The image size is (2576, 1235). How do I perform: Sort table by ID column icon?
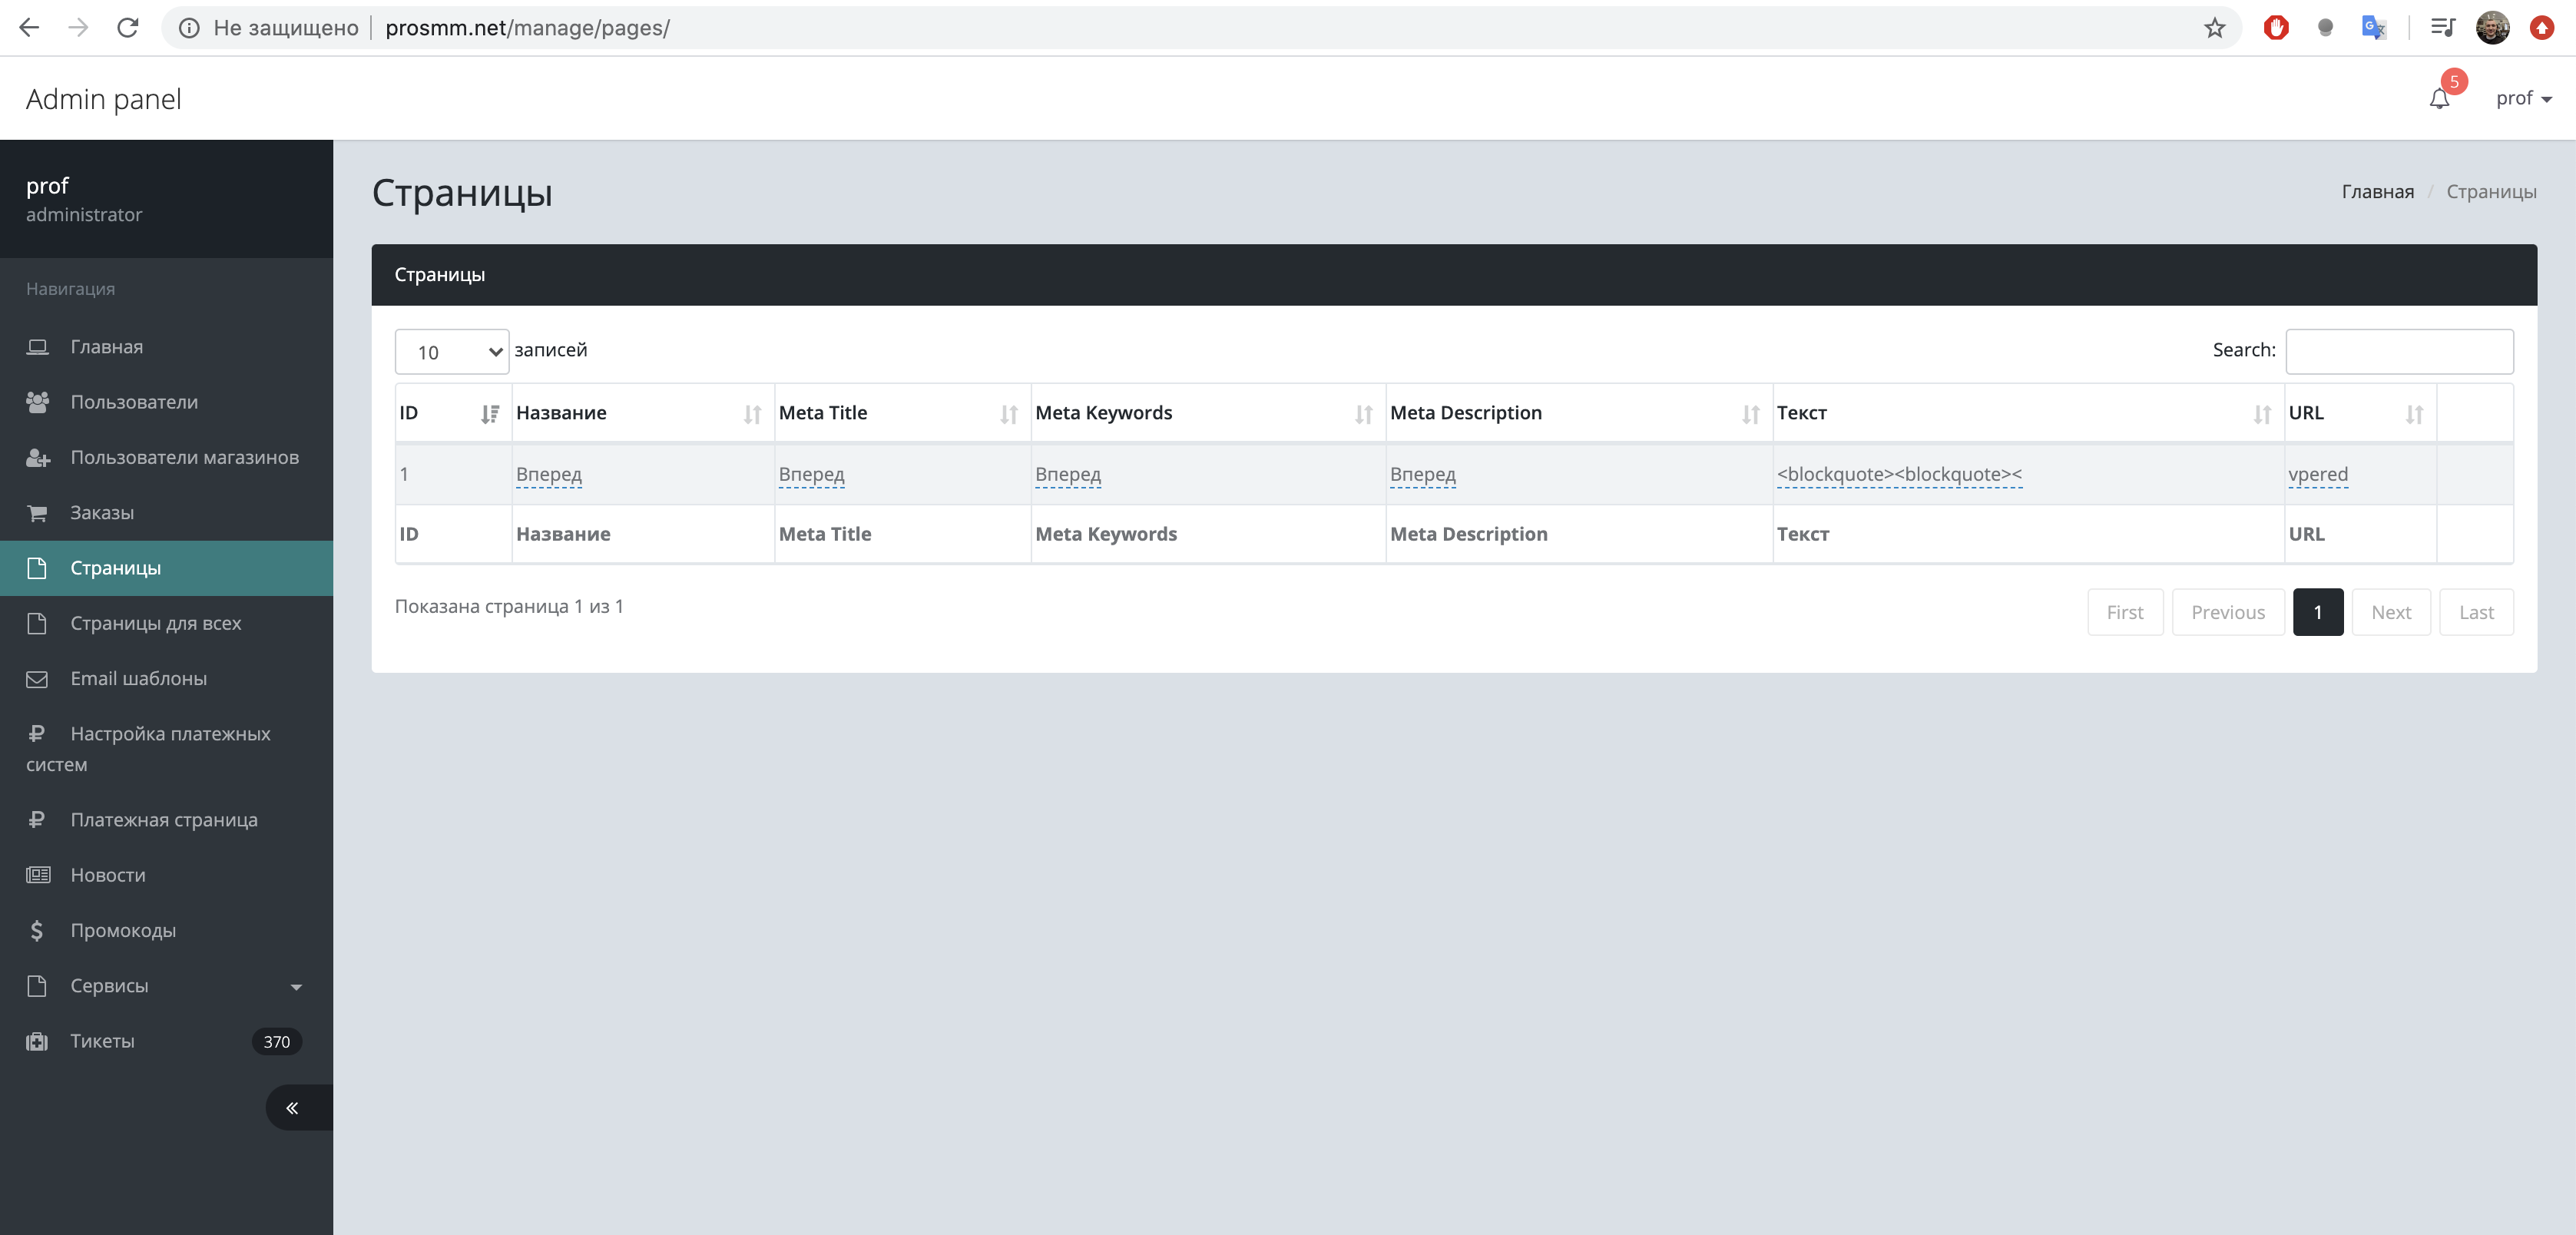coord(489,414)
